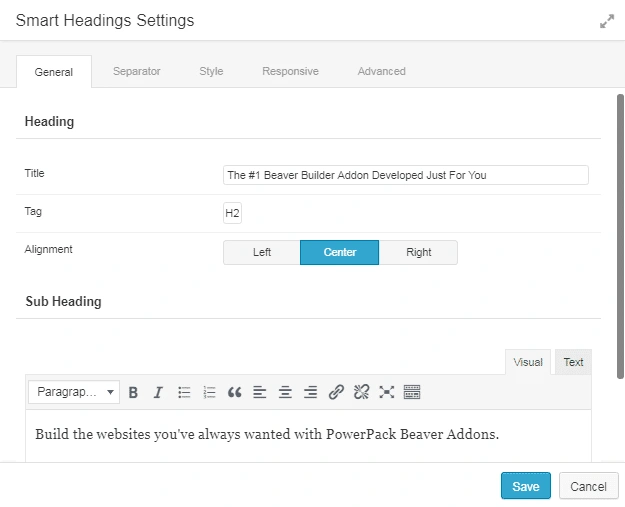Insert a link via chain icon

tap(336, 392)
